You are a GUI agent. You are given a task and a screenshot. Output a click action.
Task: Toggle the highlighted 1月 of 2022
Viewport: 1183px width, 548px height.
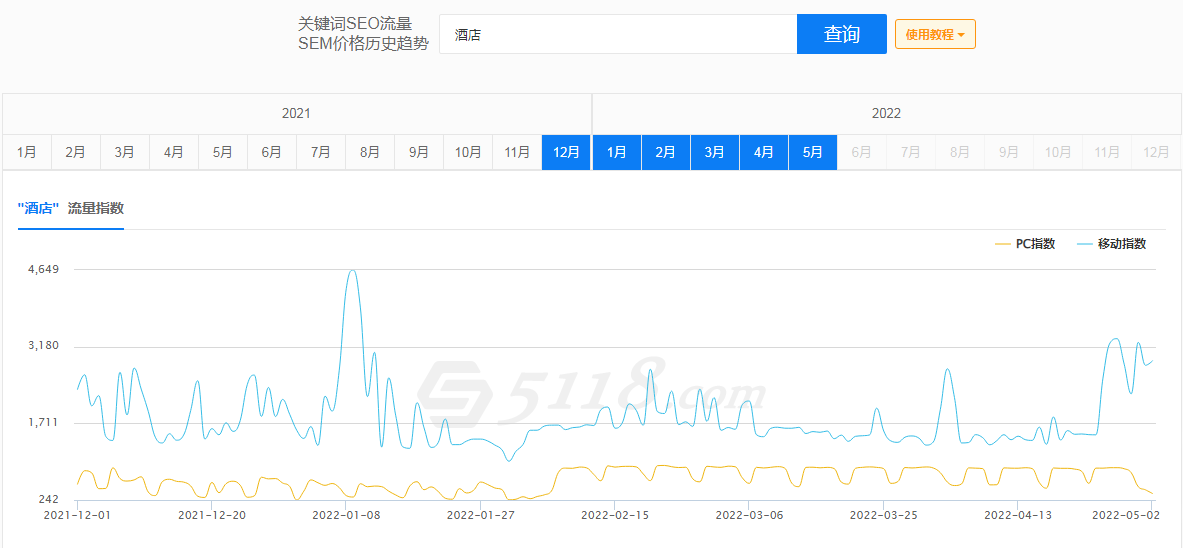[617, 152]
